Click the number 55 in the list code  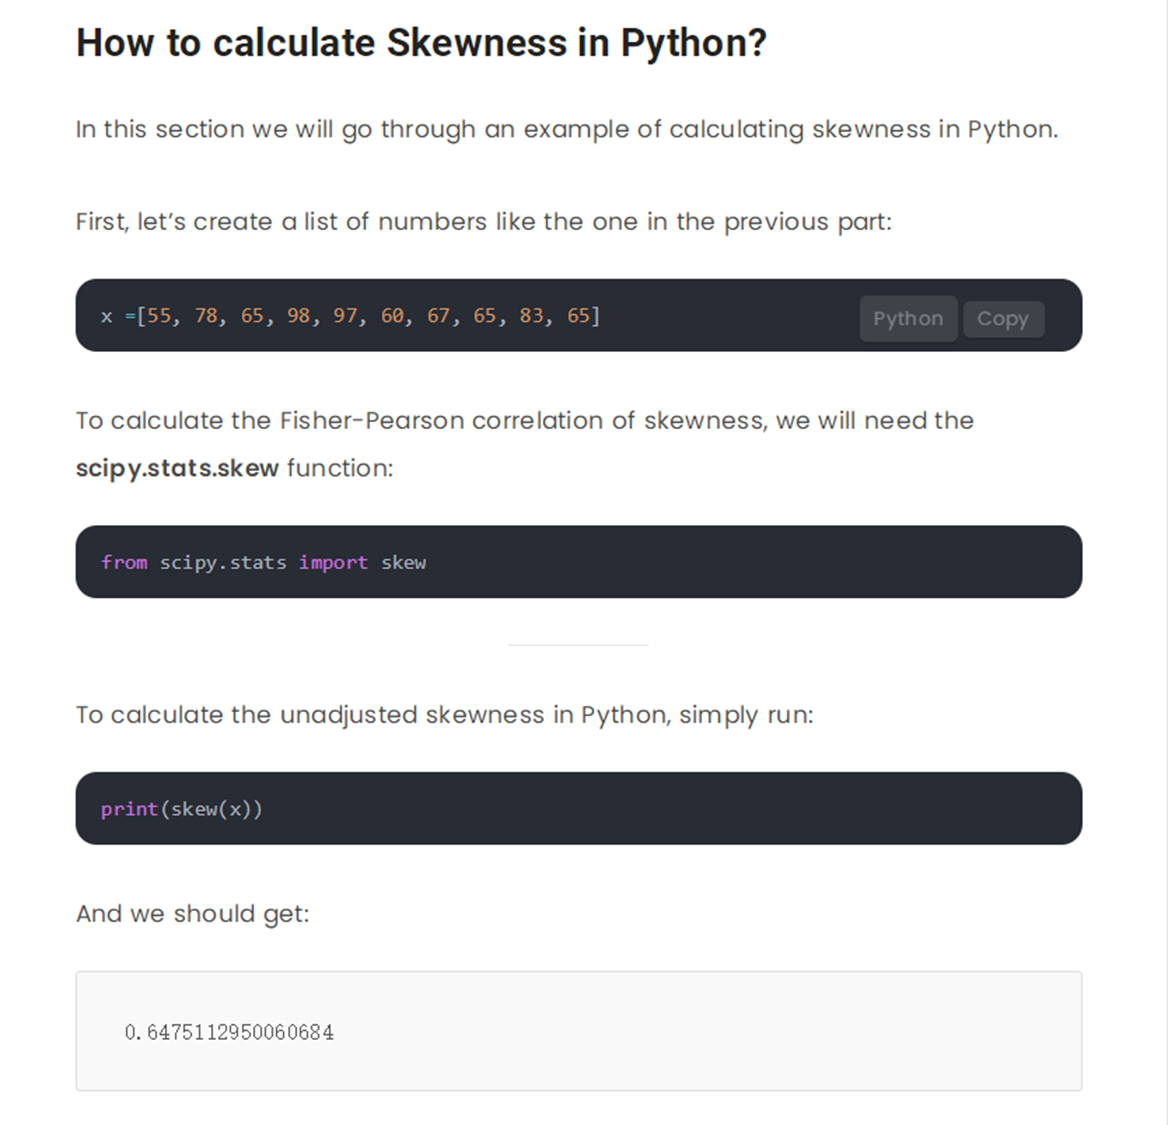(160, 316)
